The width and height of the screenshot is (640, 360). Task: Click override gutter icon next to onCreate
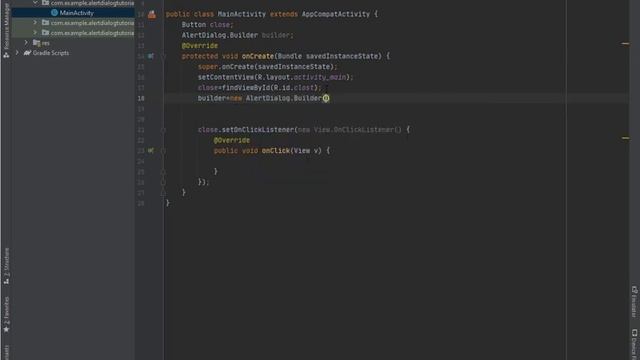coord(151,56)
